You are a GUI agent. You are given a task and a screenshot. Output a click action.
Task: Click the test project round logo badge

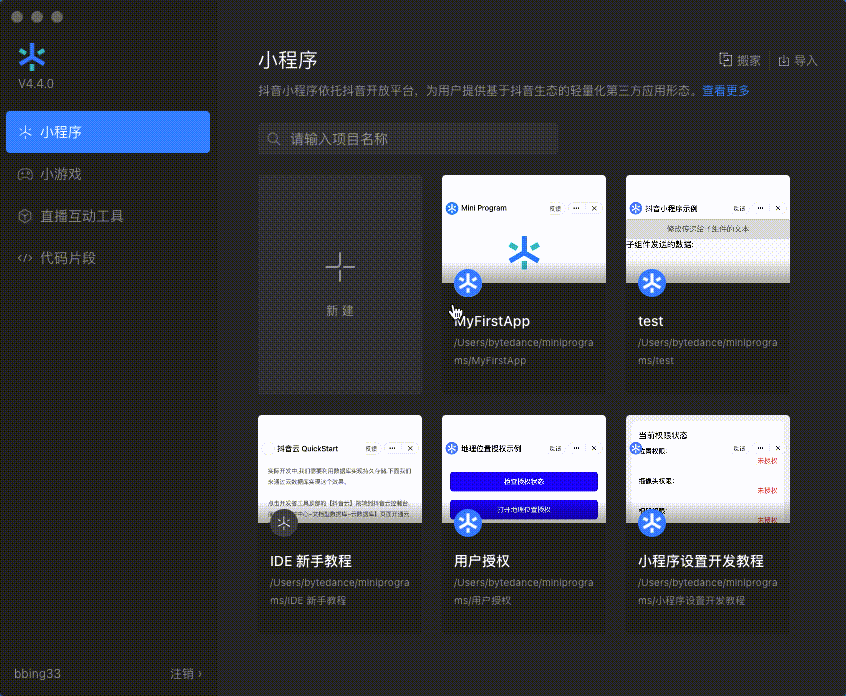[x=652, y=283]
